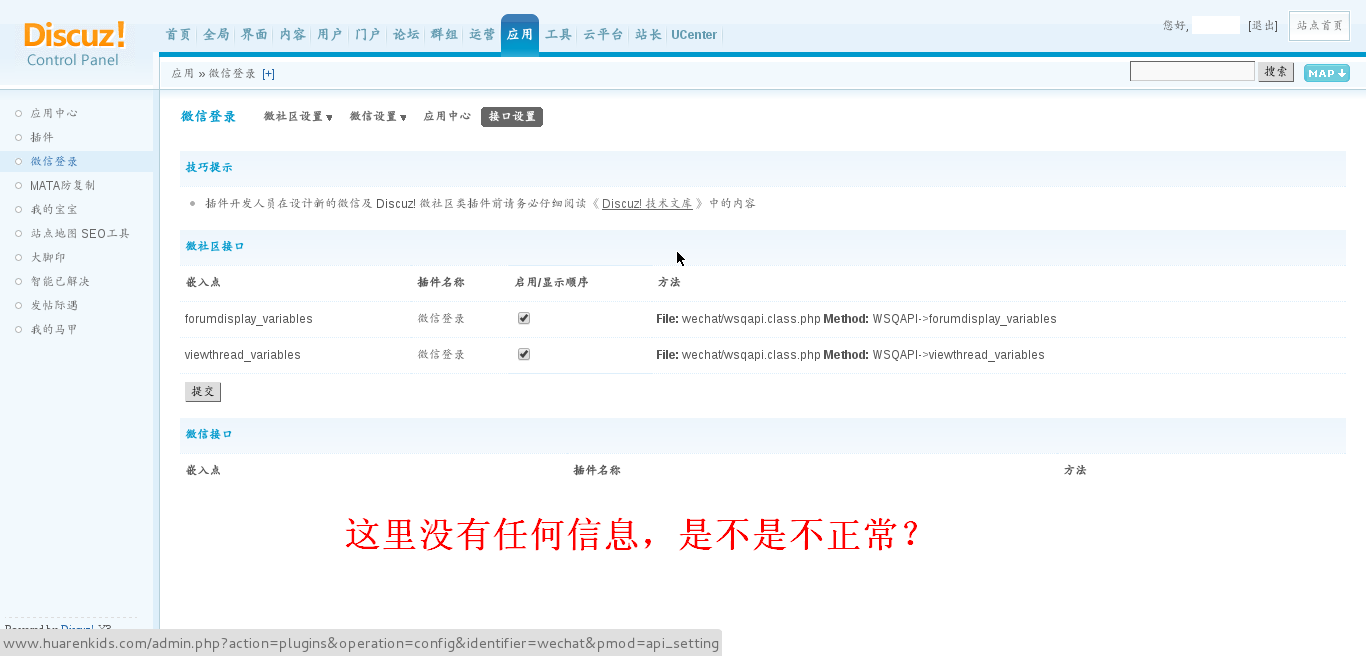Viewport: 1366px width, 656px height.
Task: Open 我的宝宝 in the sidebar
Action: [54, 210]
